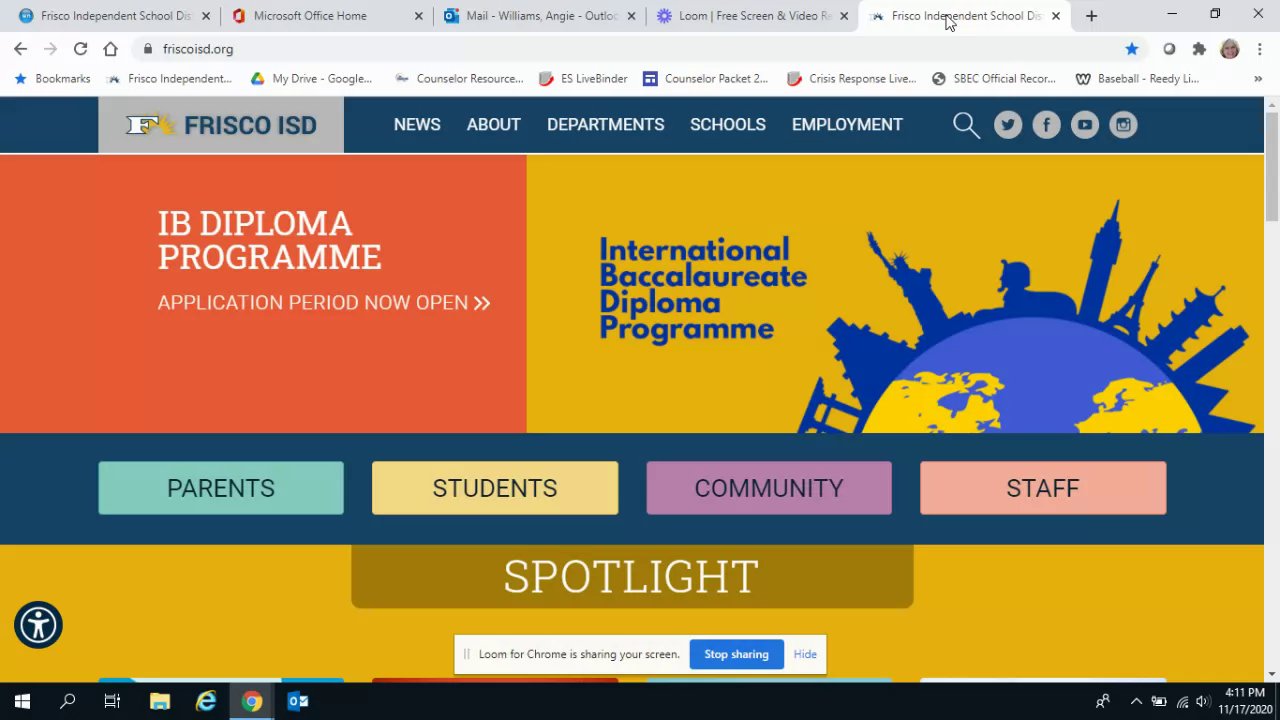Open Frisco ISD Facebook page icon
The height and width of the screenshot is (720, 1280).
1046,125
